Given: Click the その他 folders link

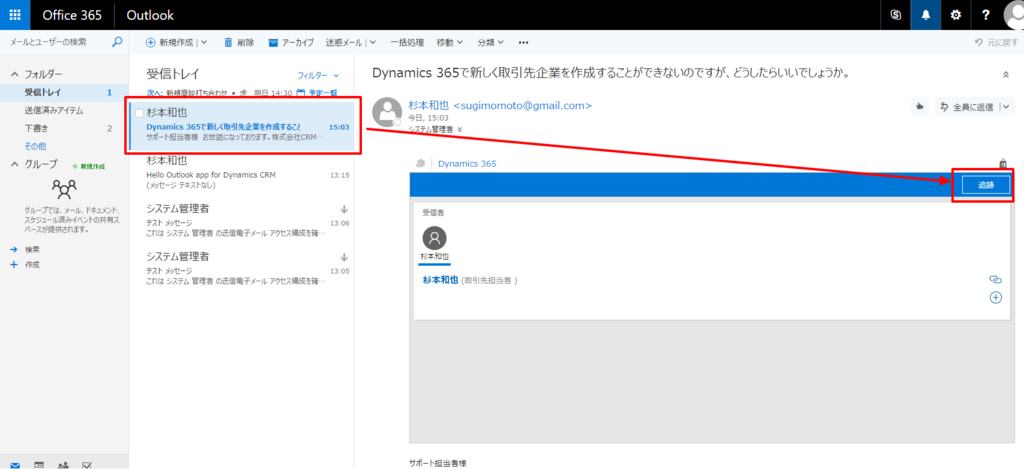Looking at the screenshot, I should click(35, 146).
